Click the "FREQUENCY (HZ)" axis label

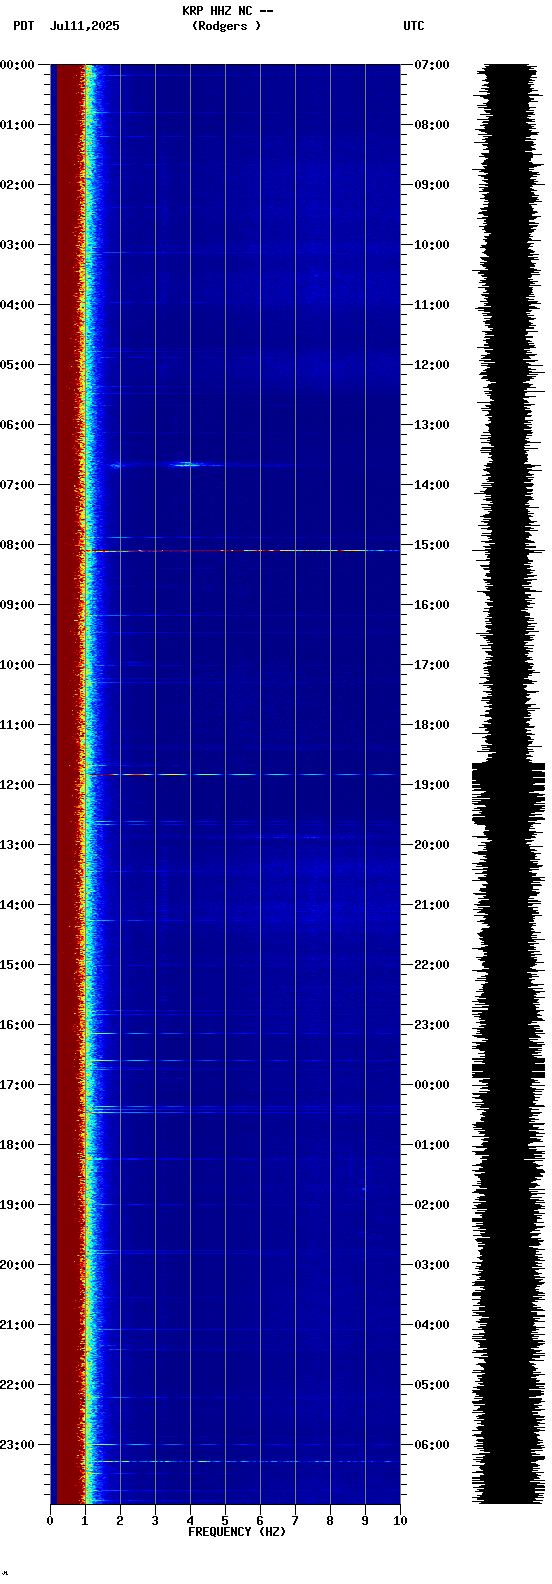(237, 1532)
